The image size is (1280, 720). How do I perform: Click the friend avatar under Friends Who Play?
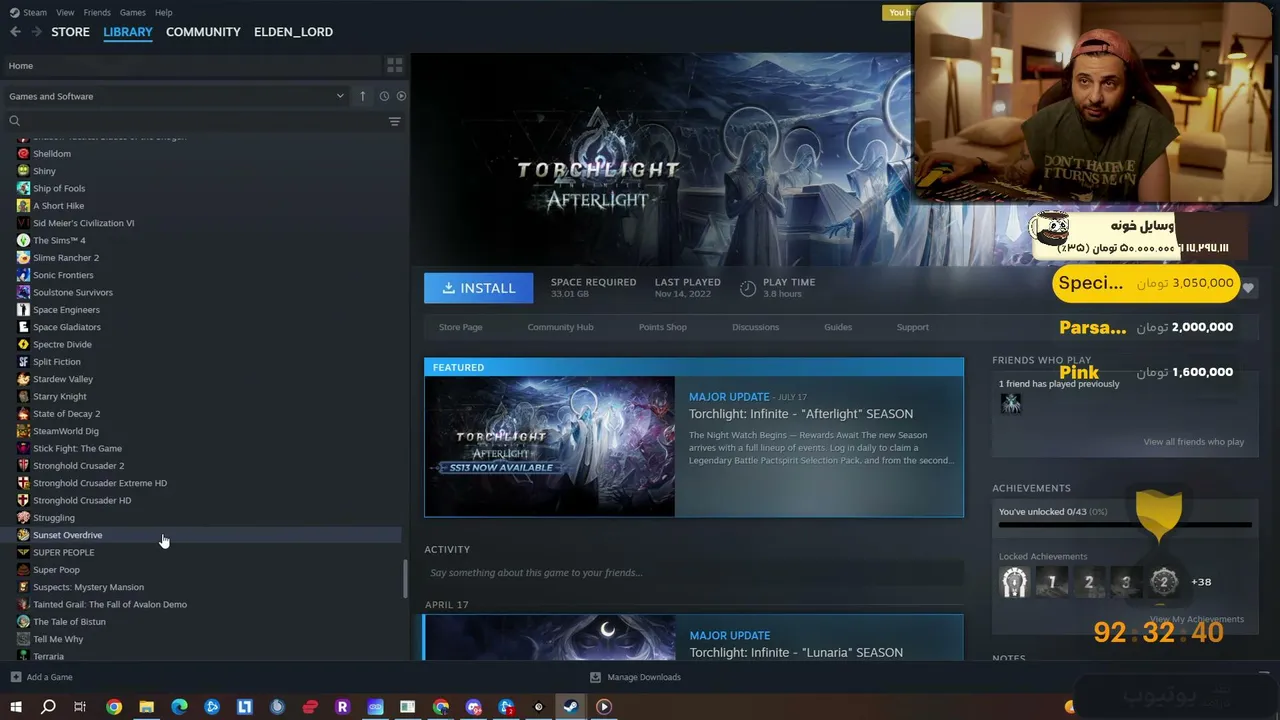(x=1011, y=403)
